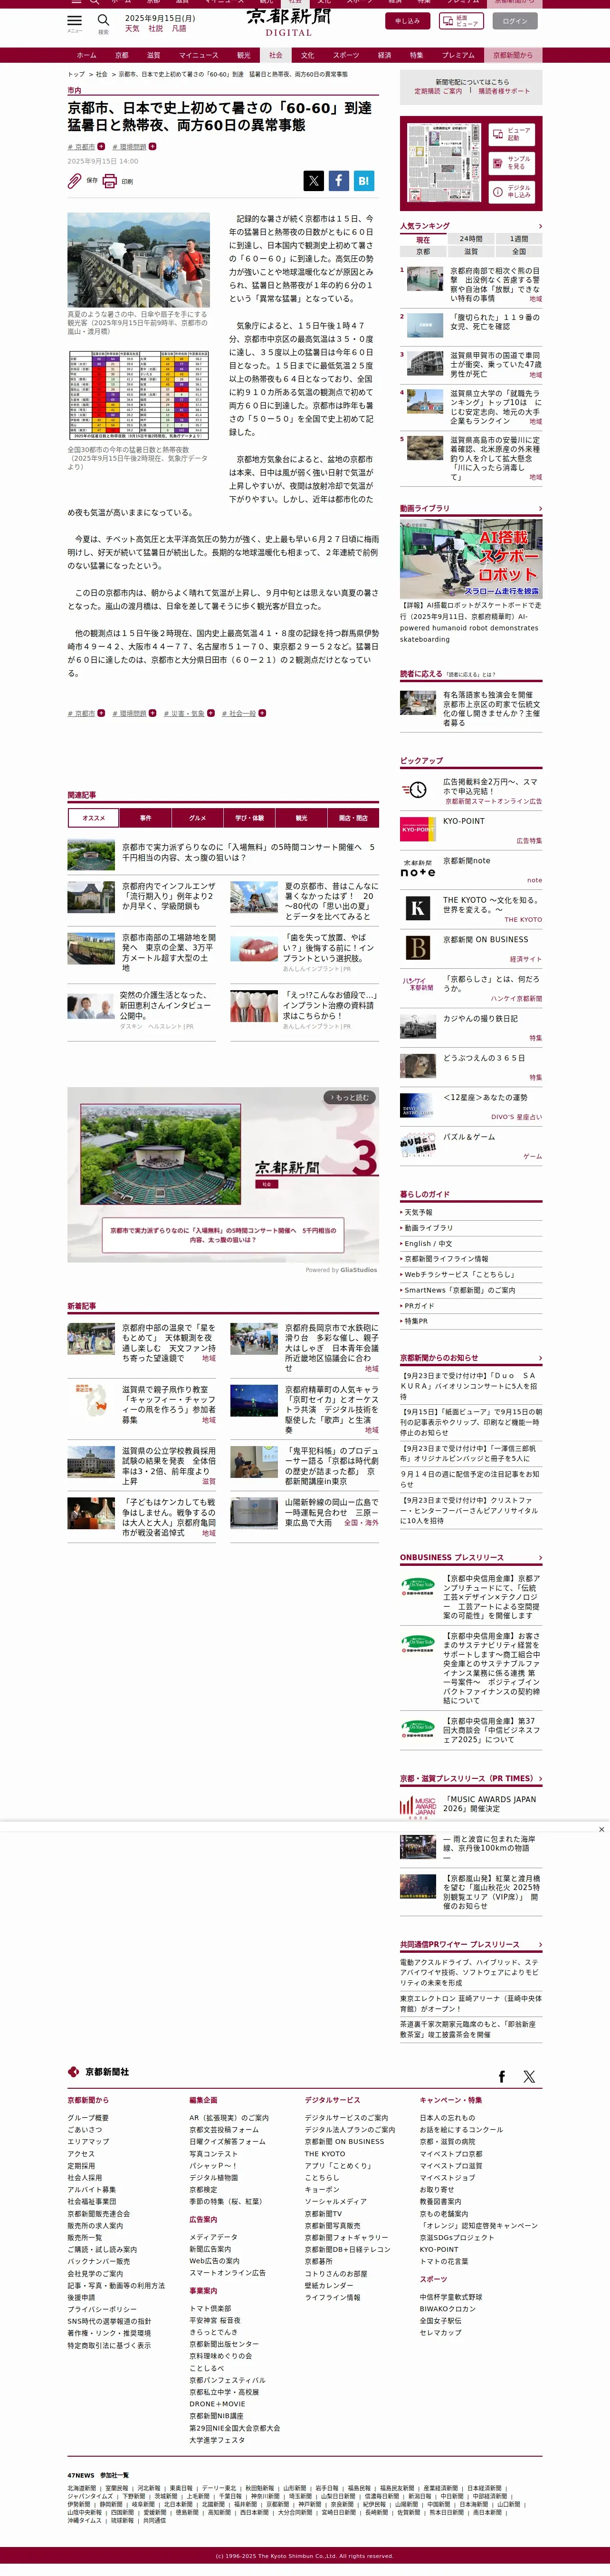Click plus icon beside bottom #災害・気象 tag
This screenshot has height=2576, width=610.
coord(211,713)
